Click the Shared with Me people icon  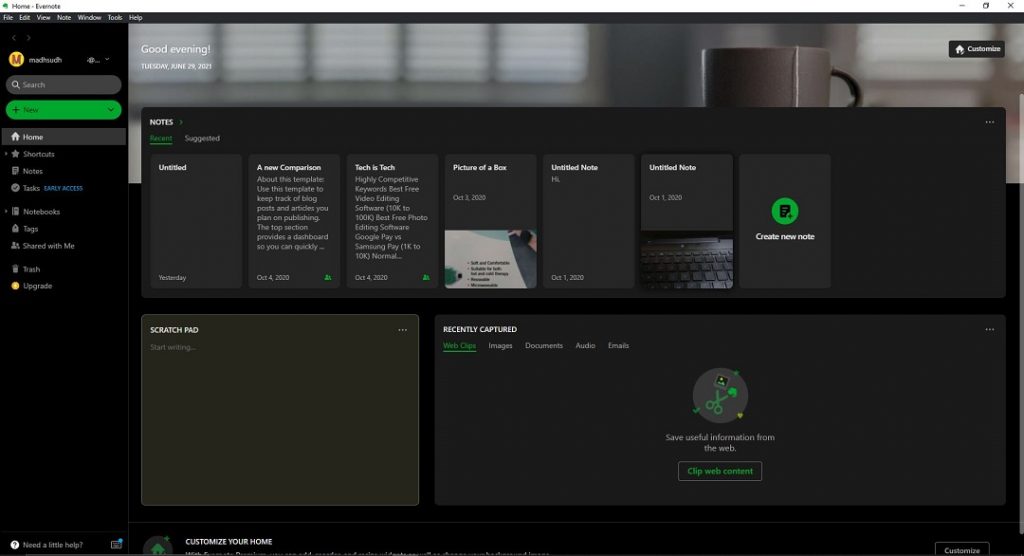pos(16,246)
